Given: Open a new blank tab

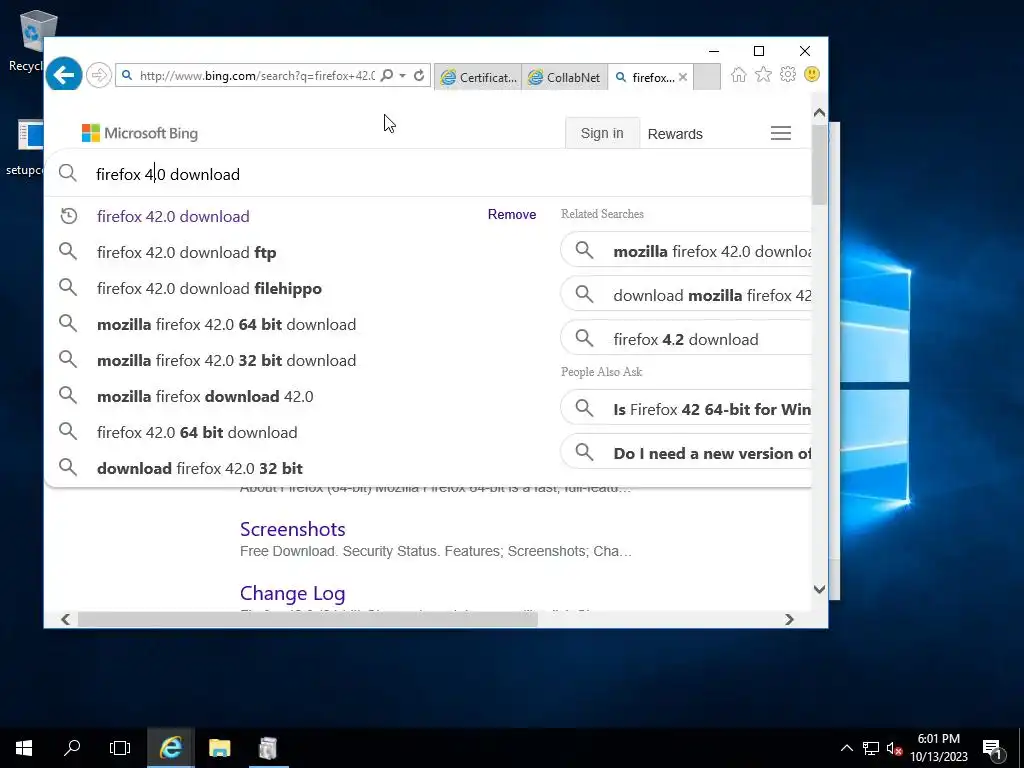Looking at the screenshot, I should click(x=707, y=77).
